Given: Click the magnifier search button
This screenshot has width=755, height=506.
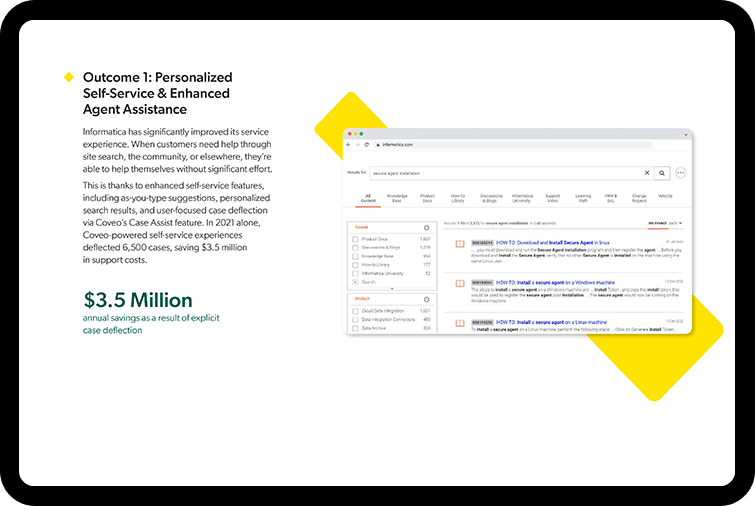Looking at the screenshot, I should [x=661, y=172].
